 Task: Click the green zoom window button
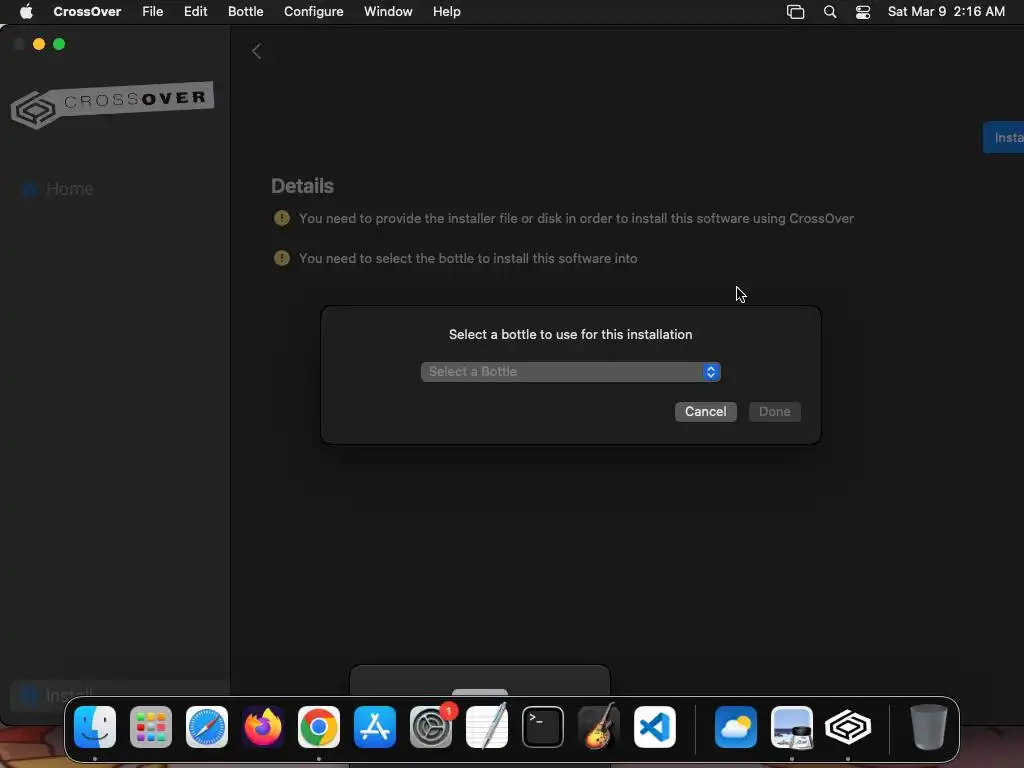tap(59, 44)
